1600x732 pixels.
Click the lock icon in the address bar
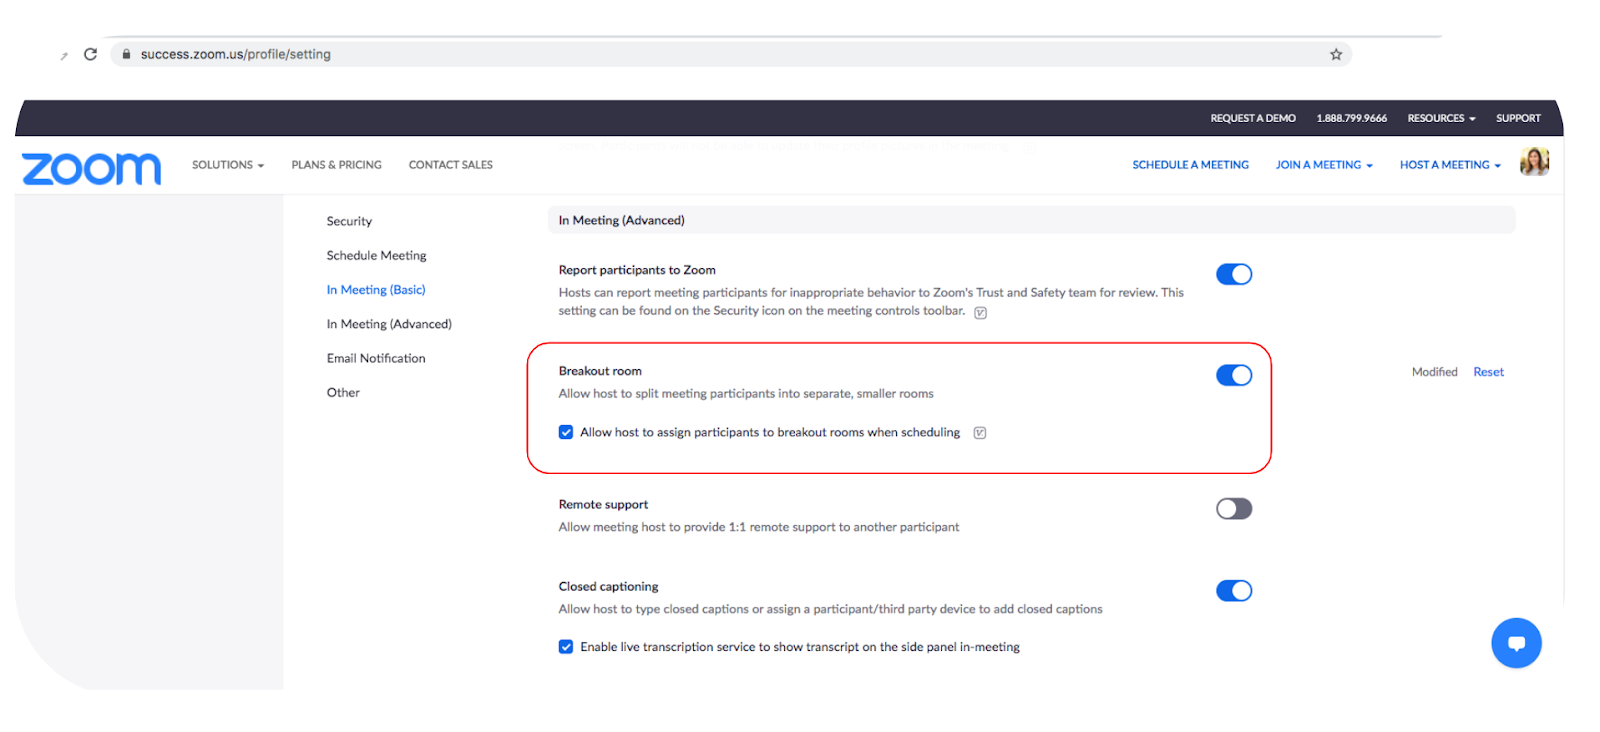coord(126,54)
